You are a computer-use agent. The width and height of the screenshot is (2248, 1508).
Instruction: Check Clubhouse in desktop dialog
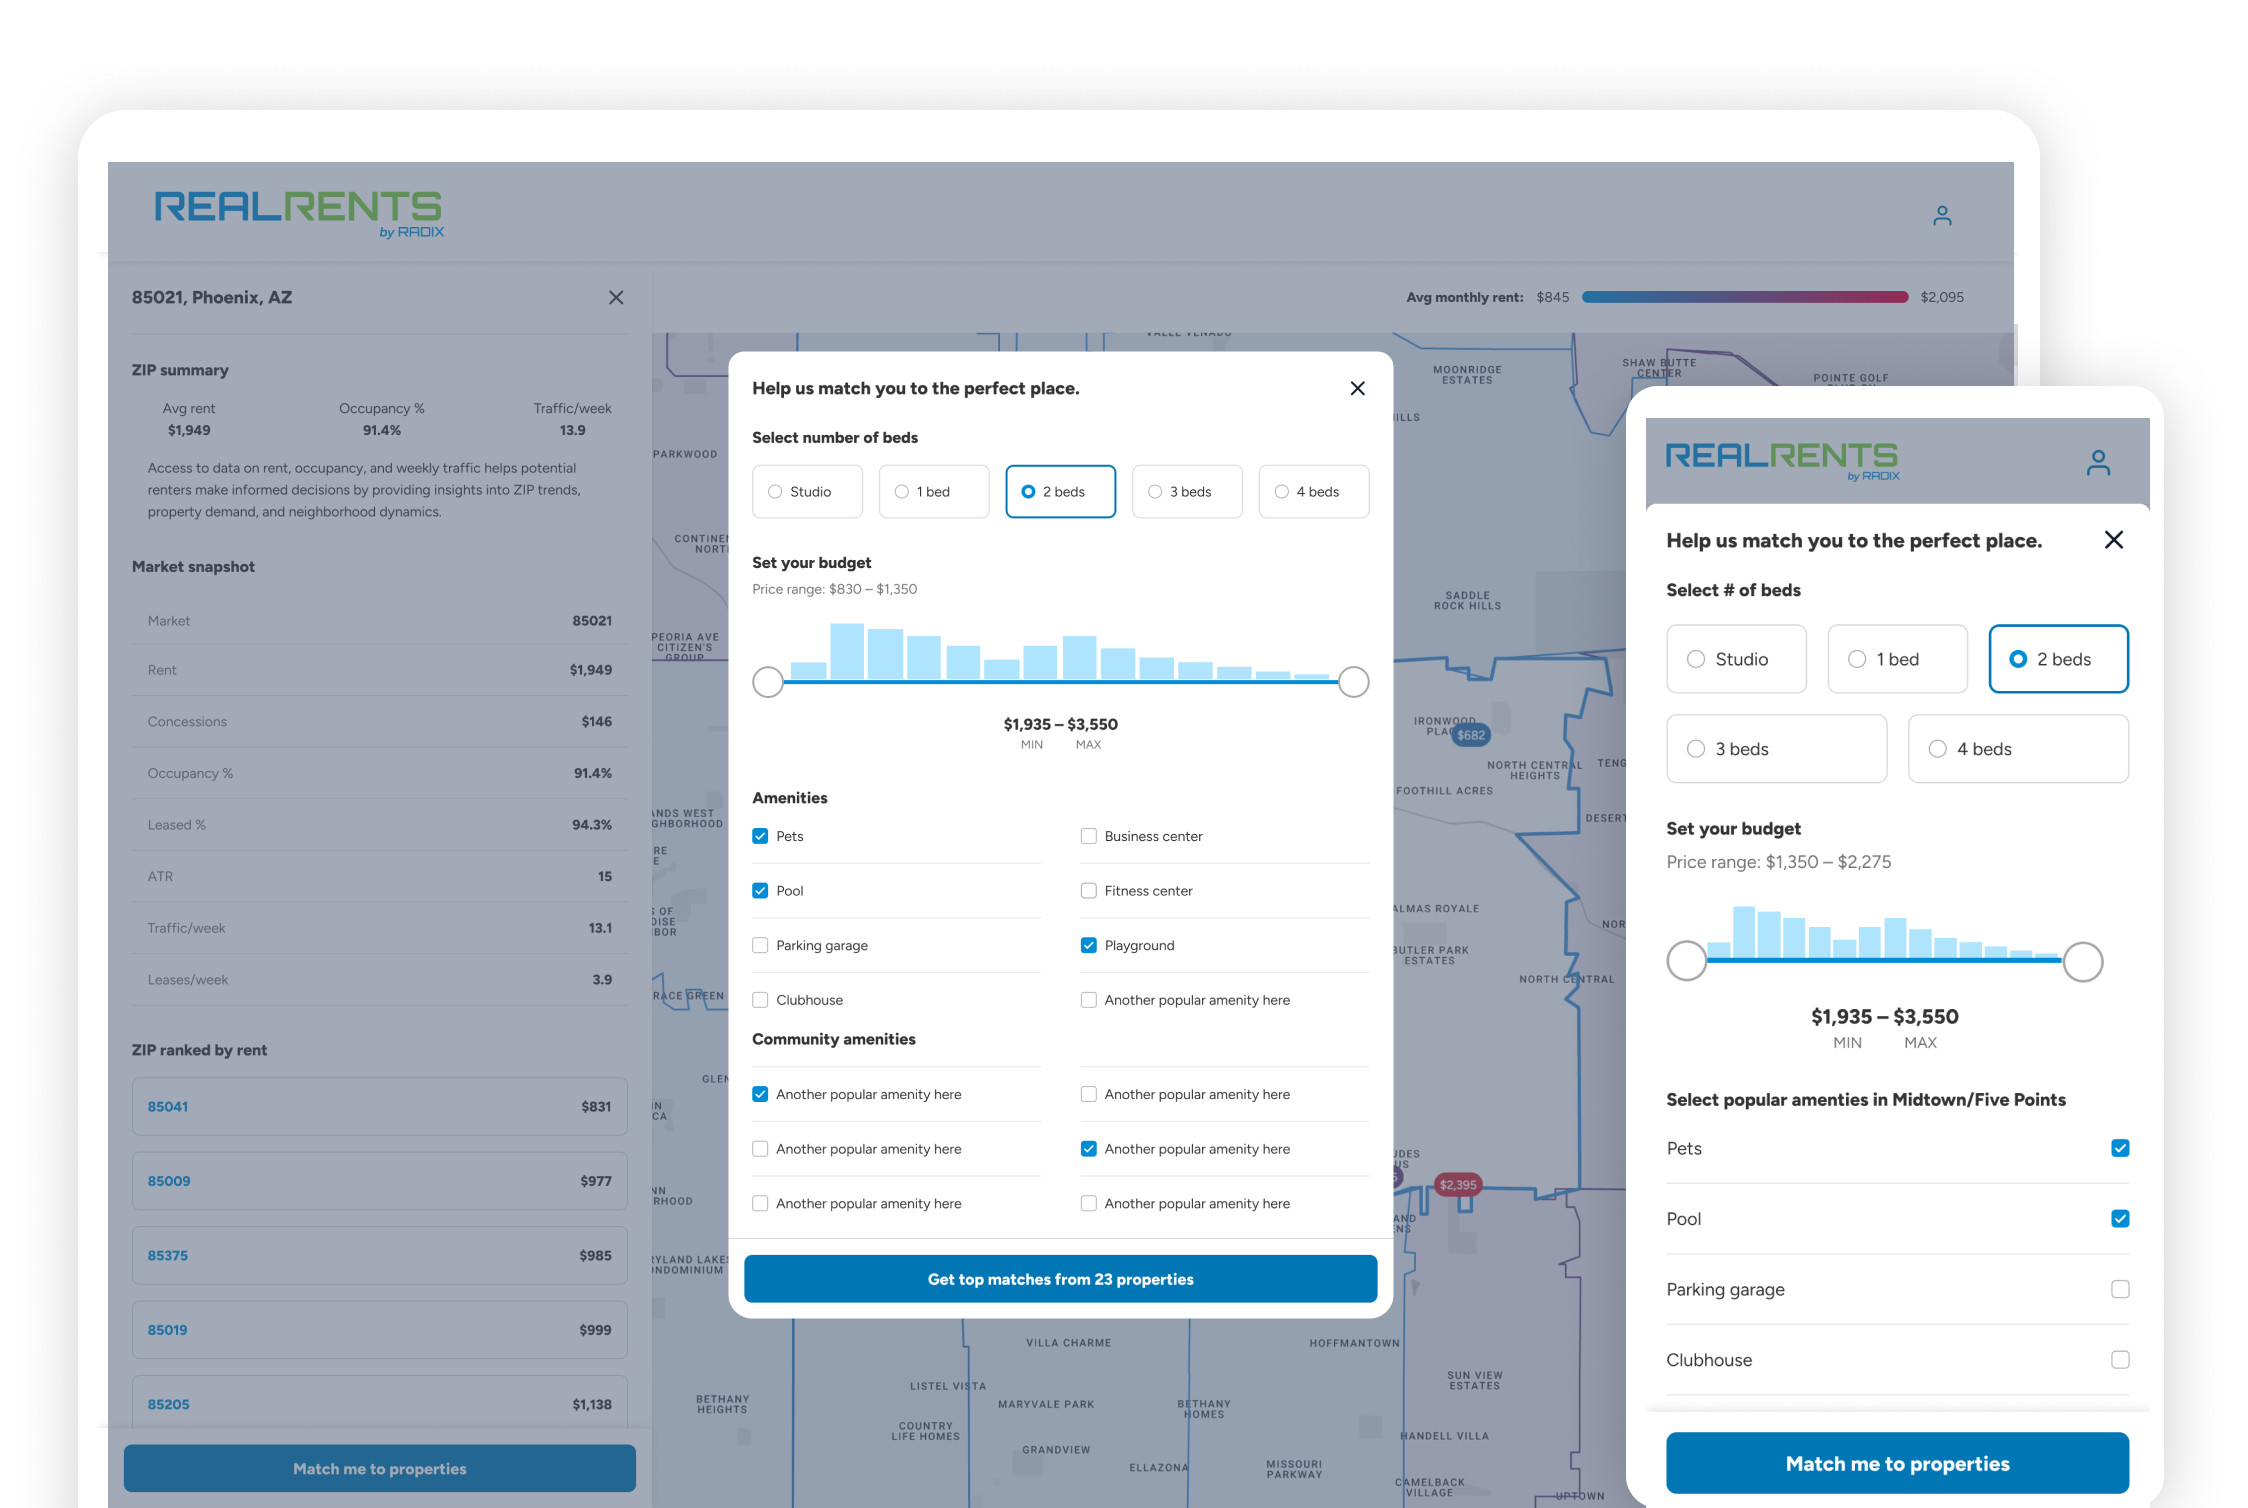[760, 1000]
